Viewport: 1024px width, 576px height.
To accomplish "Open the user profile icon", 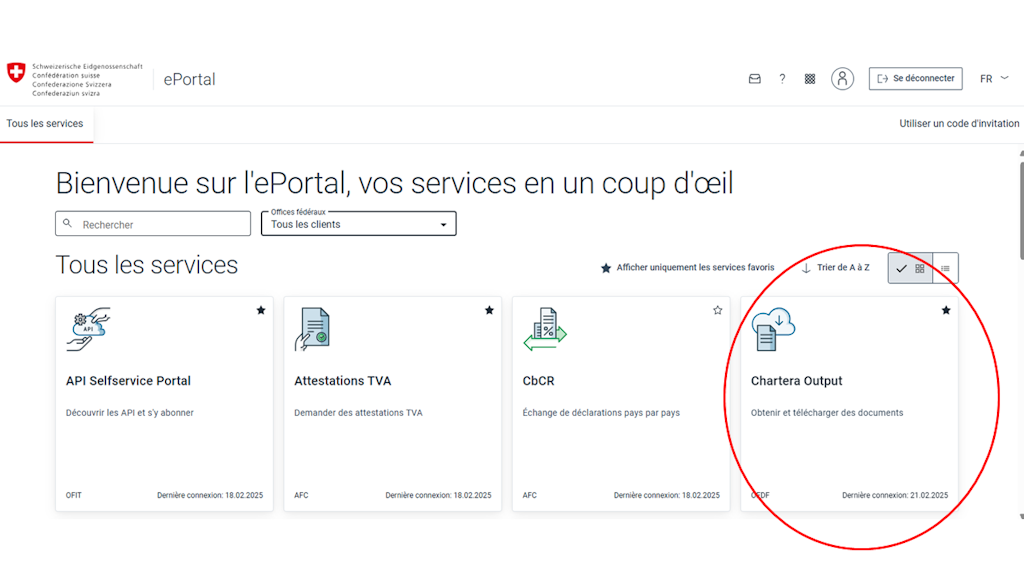I will pyautogui.click(x=842, y=78).
